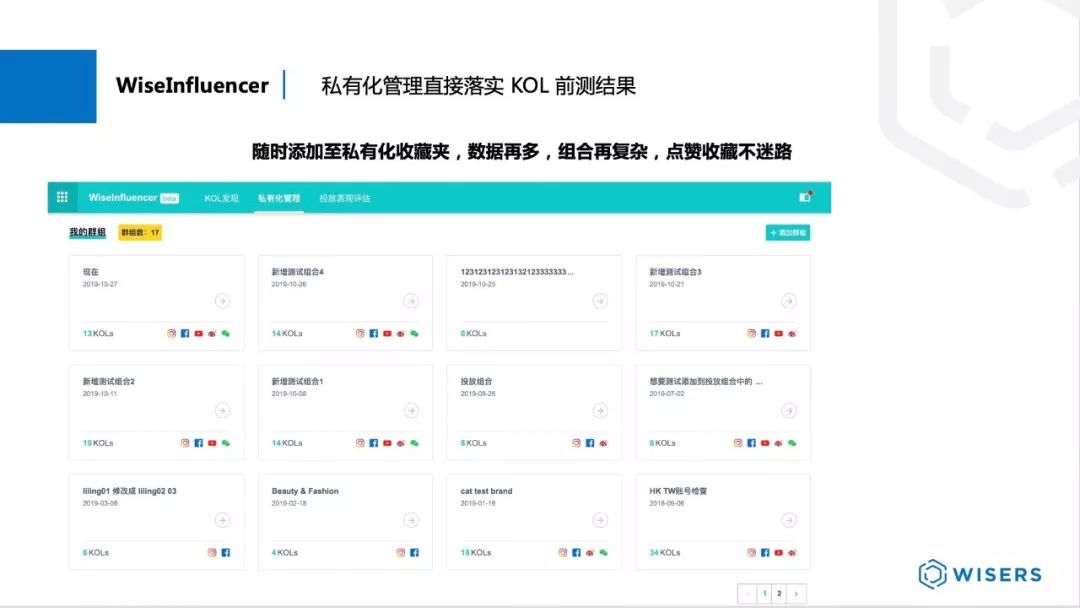Go to next page arrow in pagination
1080x608 pixels.
point(796,594)
